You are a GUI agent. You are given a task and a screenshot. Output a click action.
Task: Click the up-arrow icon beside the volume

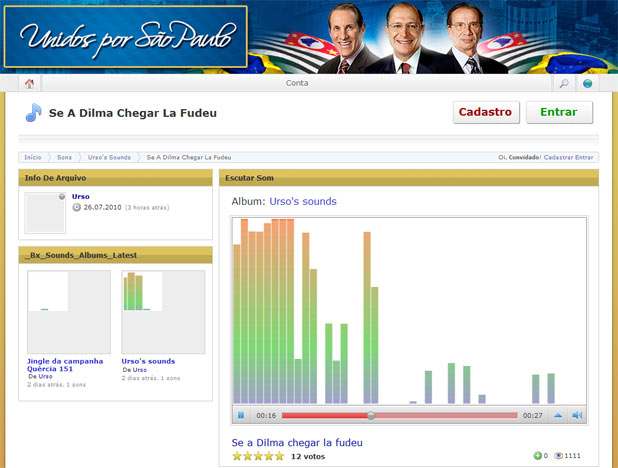558,415
